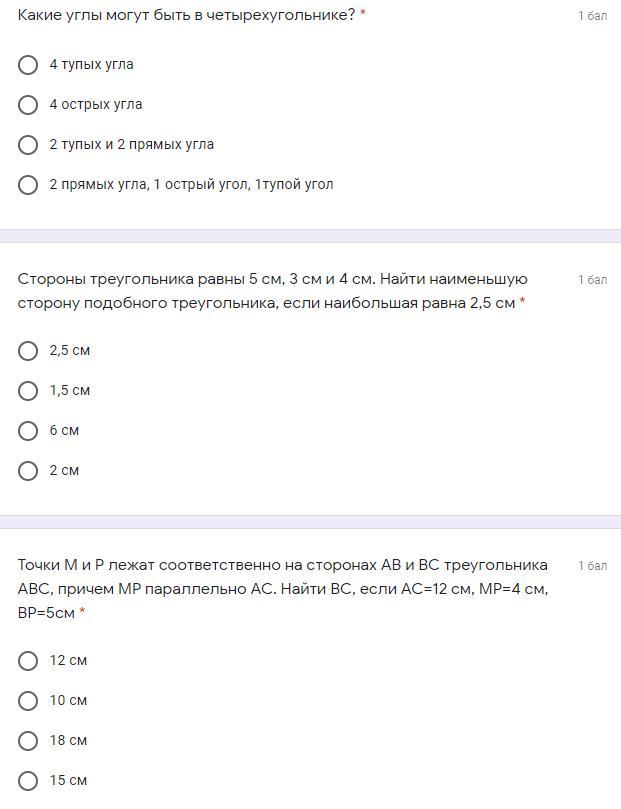Choose the '4 острых угла' answer
The height and width of the screenshot is (809, 621).
pos(28,105)
